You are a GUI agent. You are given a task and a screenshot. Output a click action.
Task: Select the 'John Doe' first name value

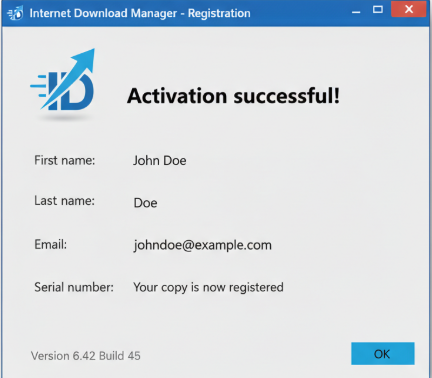click(x=160, y=161)
